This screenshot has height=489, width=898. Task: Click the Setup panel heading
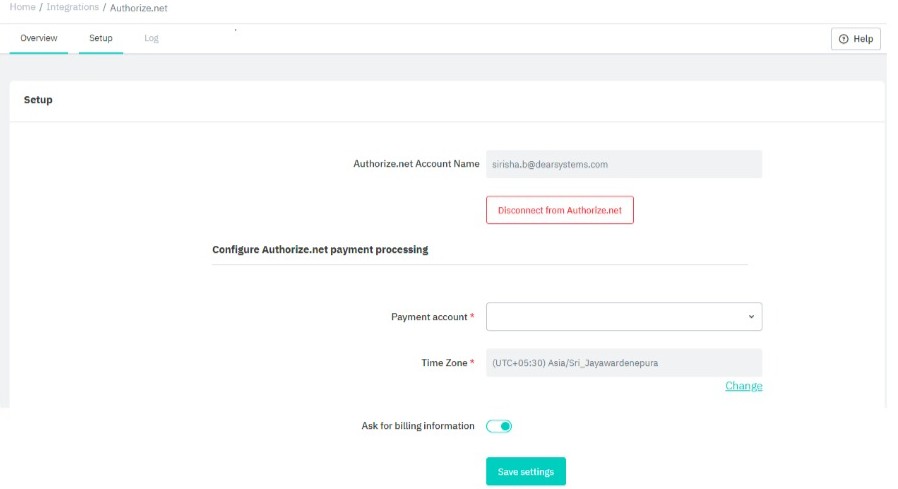[x=38, y=100]
